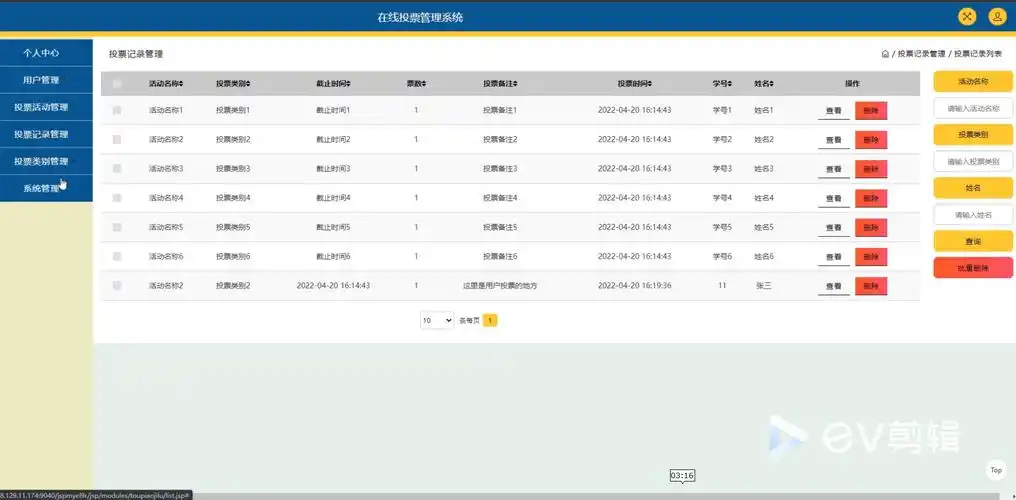Image resolution: width=1016 pixels, height=500 pixels.
Task: Click 删除 for the 姓名1 row
Action: click(x=871, y=111)
